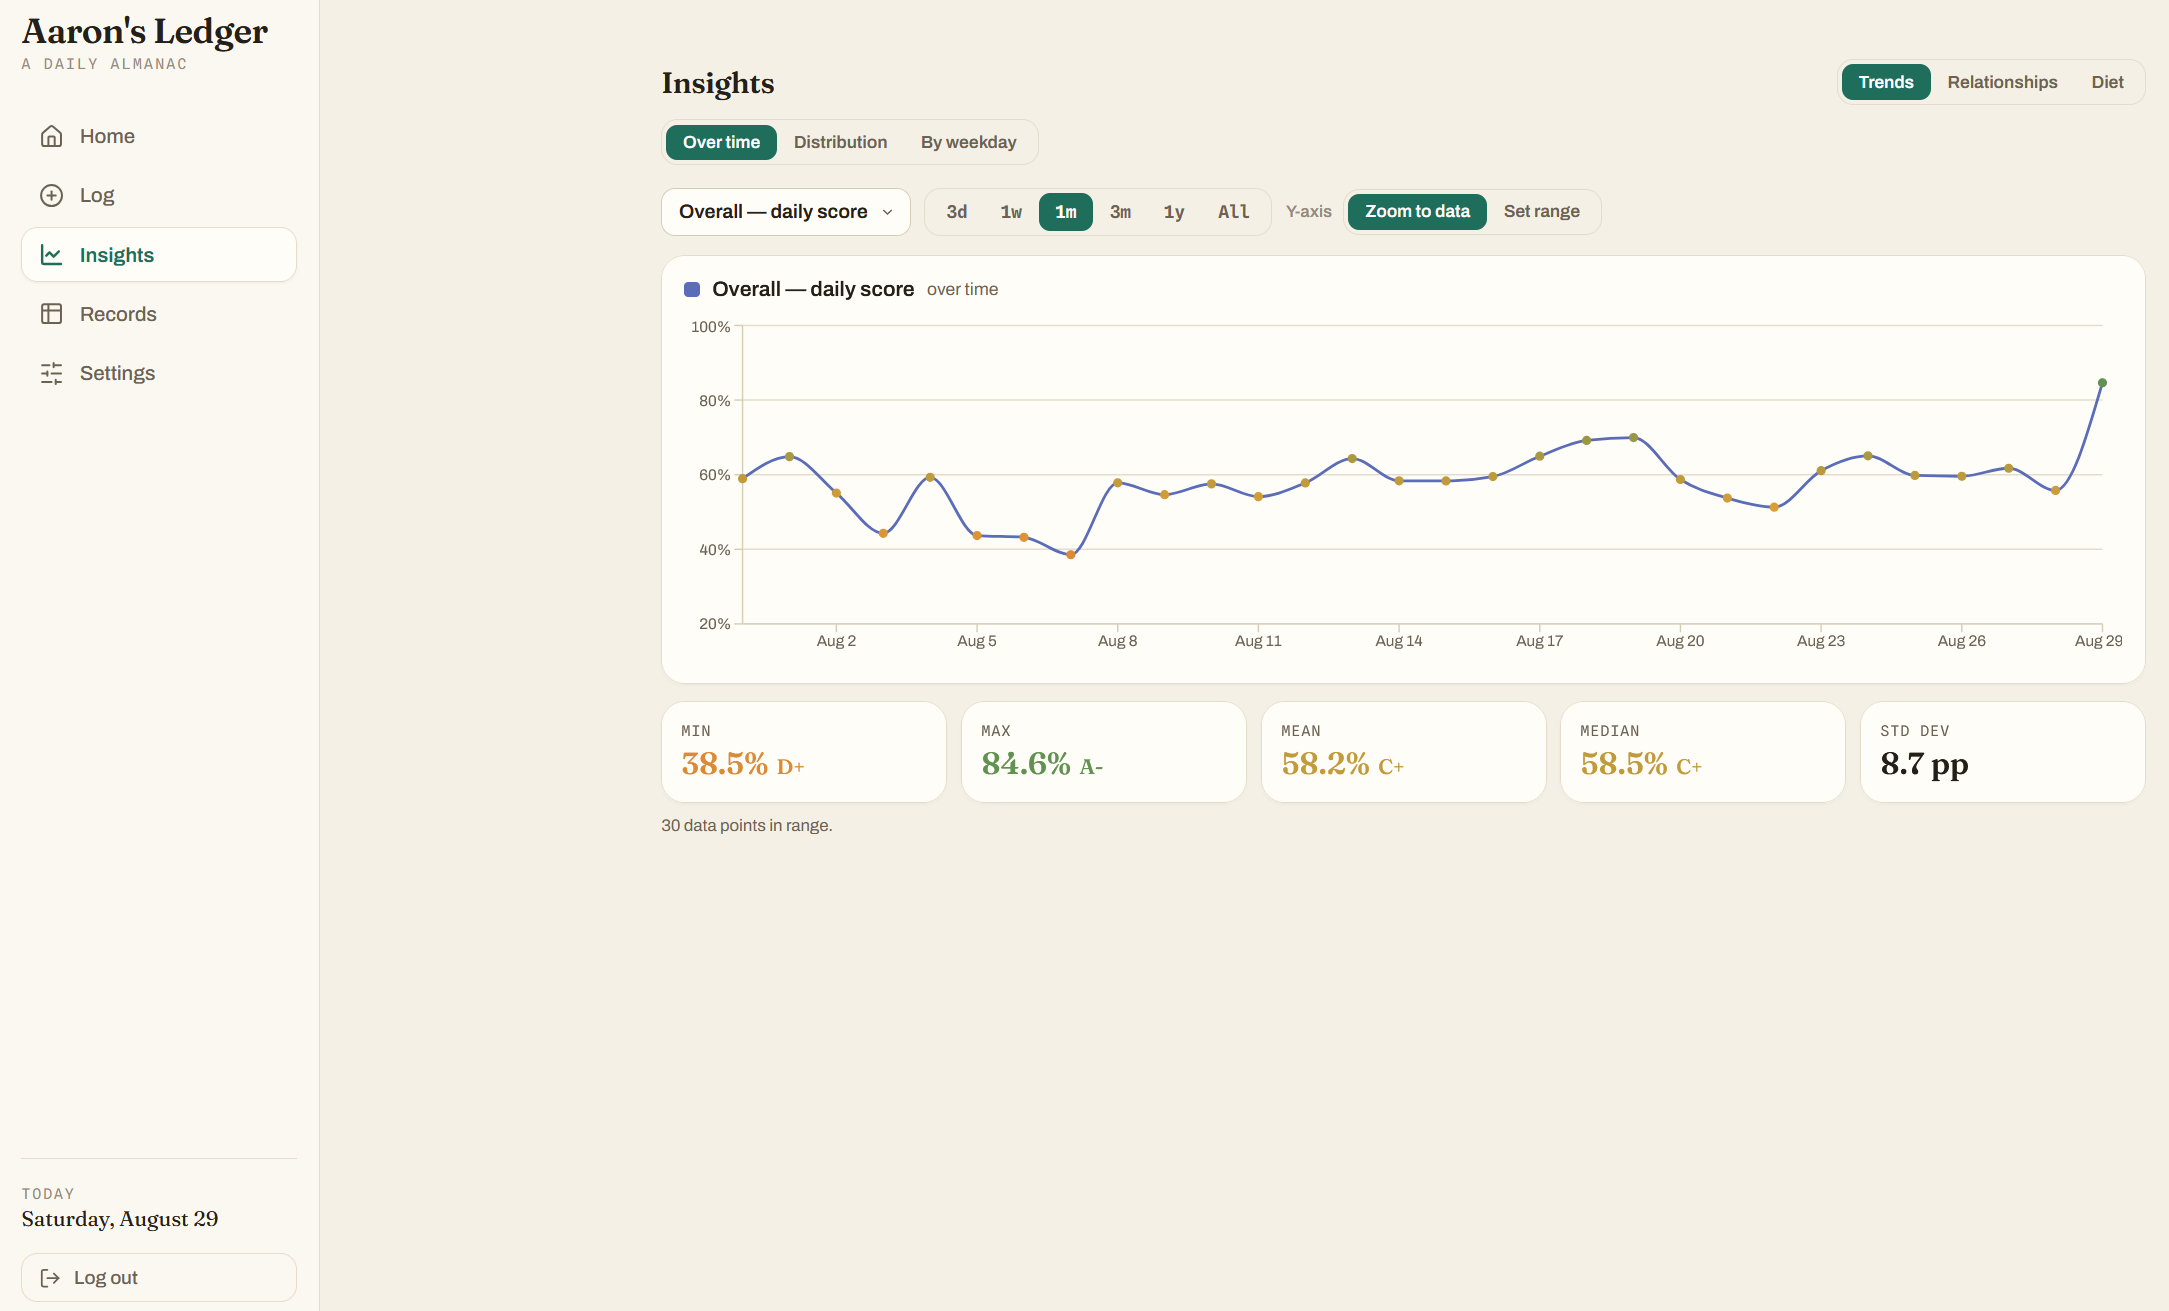Enable Zoom to data Y-axis mode
The image size is (2169, 1311).
tap(1417, 212)
